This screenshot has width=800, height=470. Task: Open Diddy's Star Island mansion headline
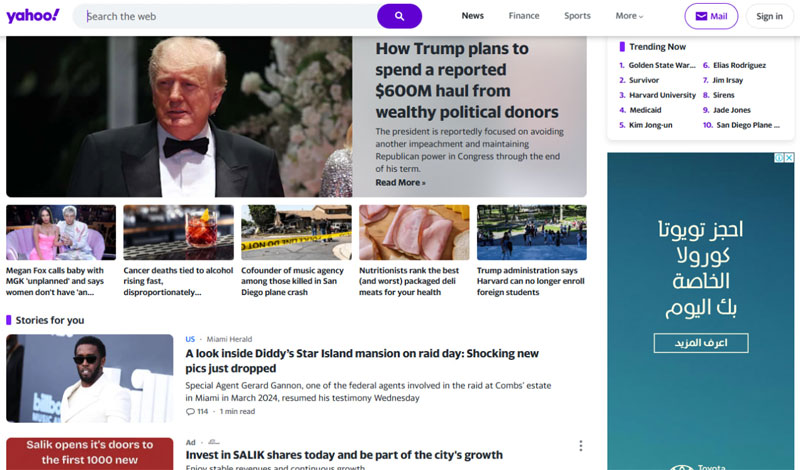click(362, 361)
